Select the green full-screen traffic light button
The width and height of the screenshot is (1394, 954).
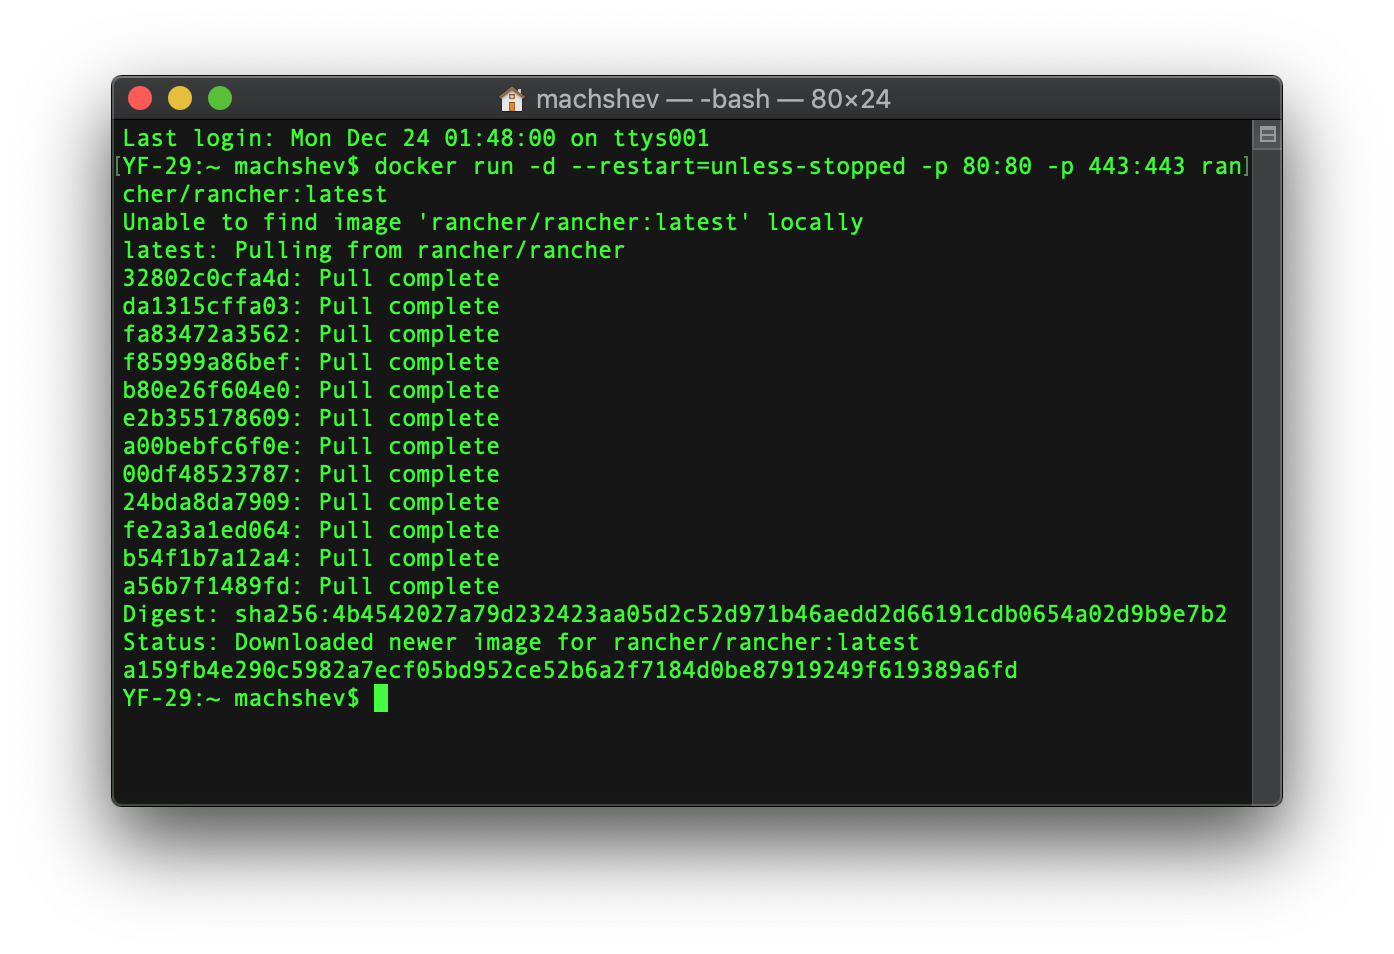point(219,98)
